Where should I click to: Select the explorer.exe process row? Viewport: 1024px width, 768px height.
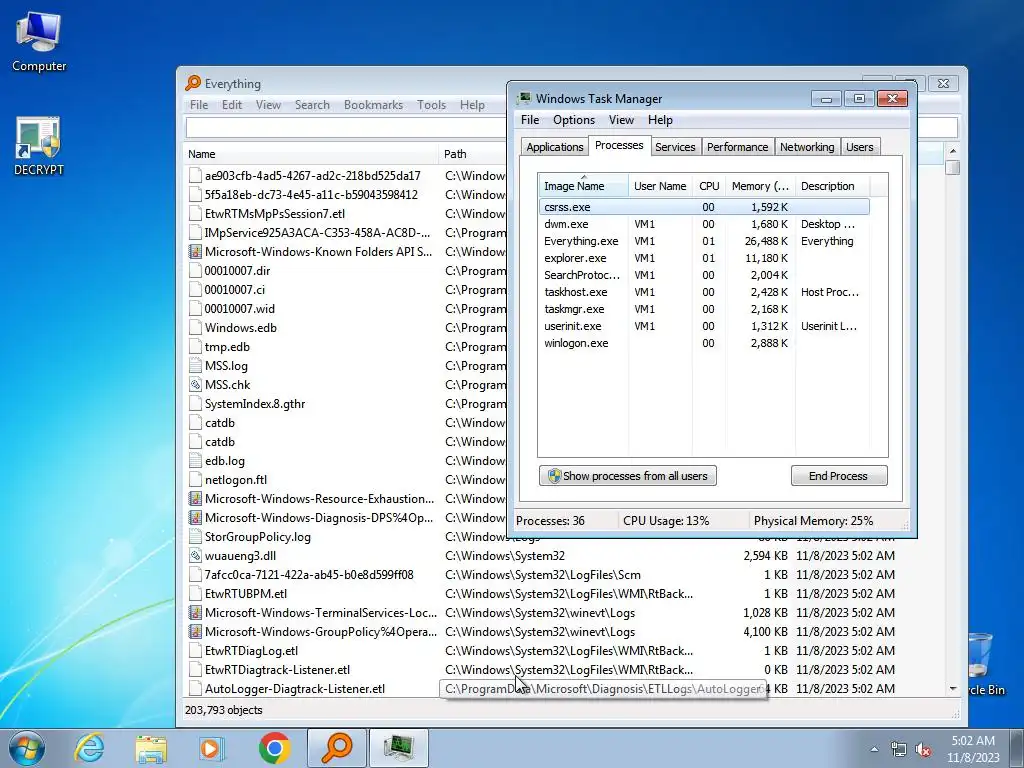(704, 258)
